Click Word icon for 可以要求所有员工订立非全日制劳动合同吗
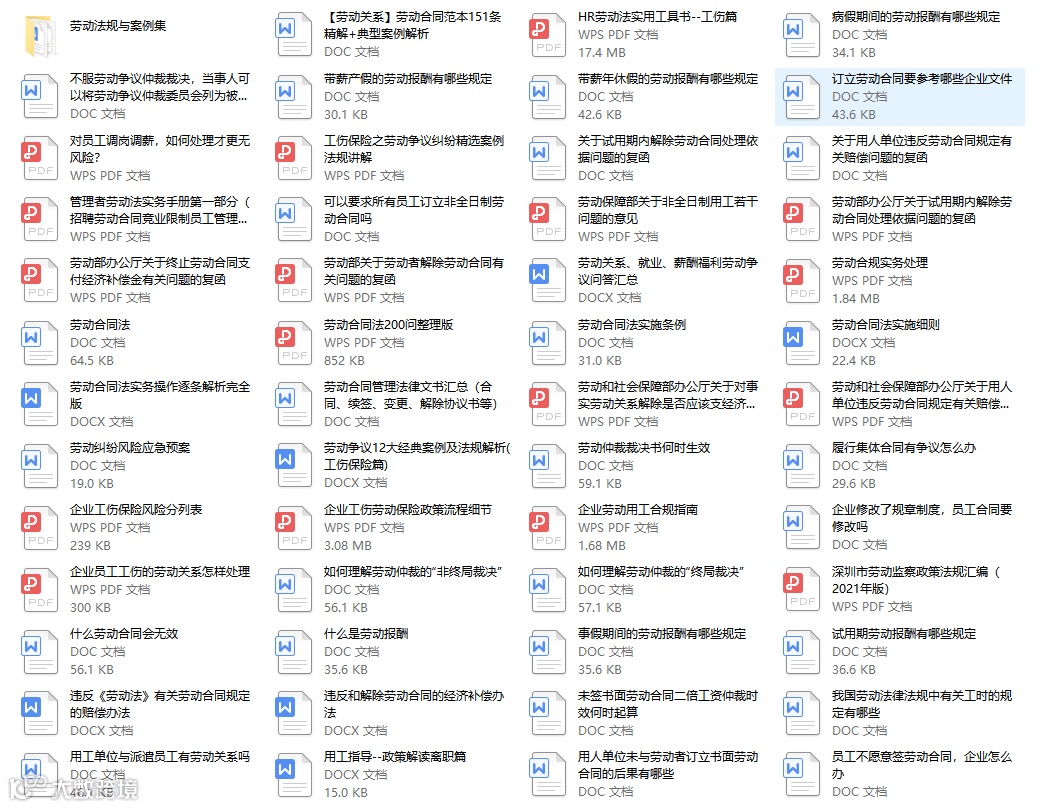Image resolution: width=1058 pixels, height=808 pixels. point(294,219)
